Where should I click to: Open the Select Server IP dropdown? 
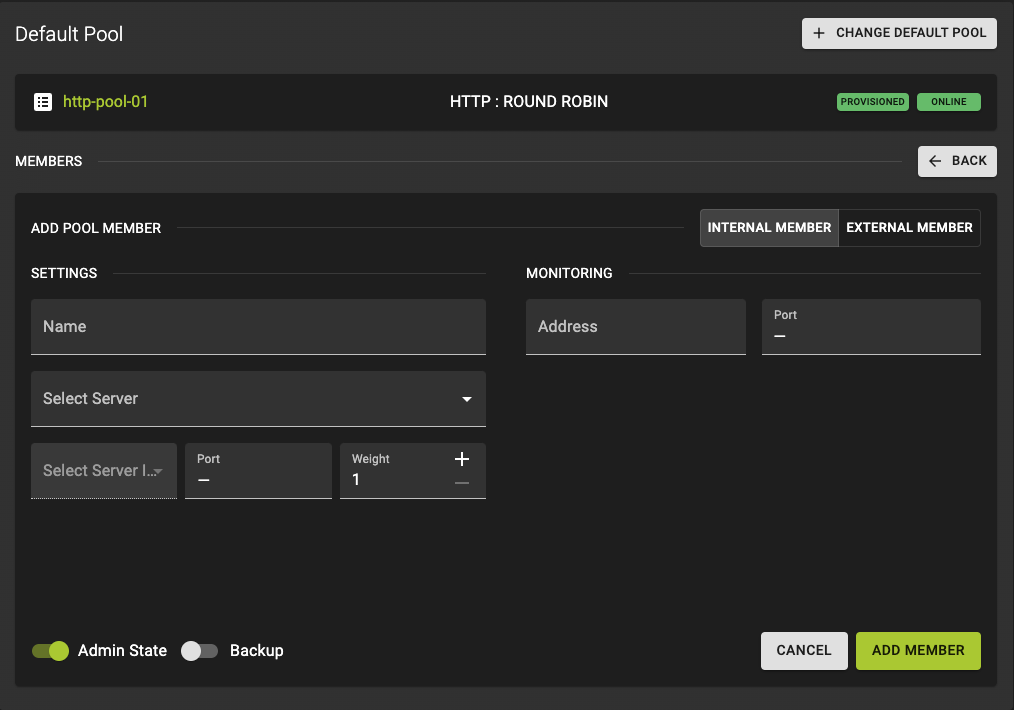click(103, 471)
